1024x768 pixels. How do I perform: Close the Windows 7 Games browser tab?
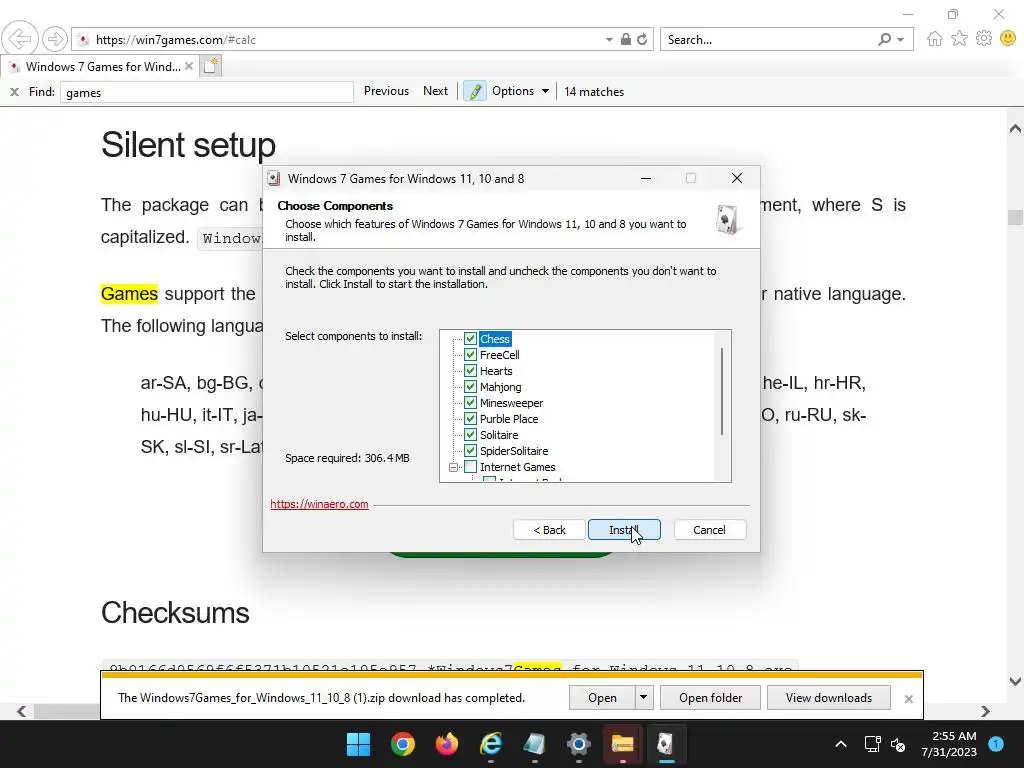coord(189,66)
